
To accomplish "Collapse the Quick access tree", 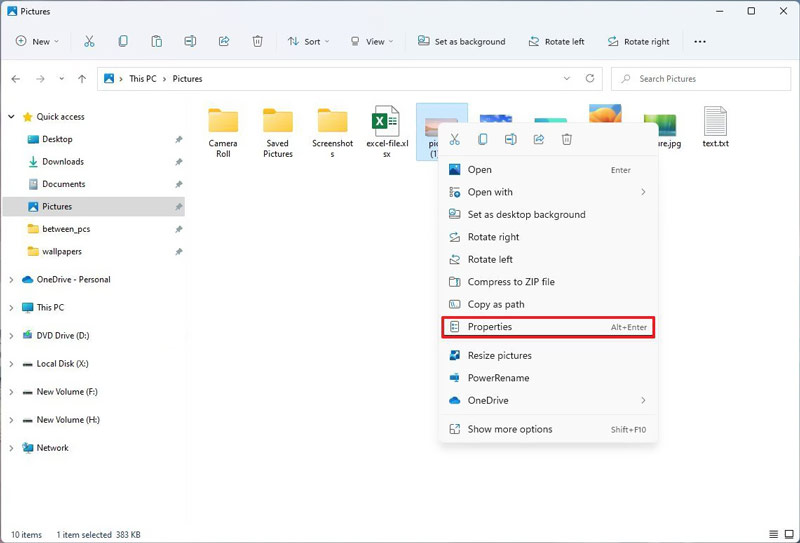I will click(x=11, y=117).
